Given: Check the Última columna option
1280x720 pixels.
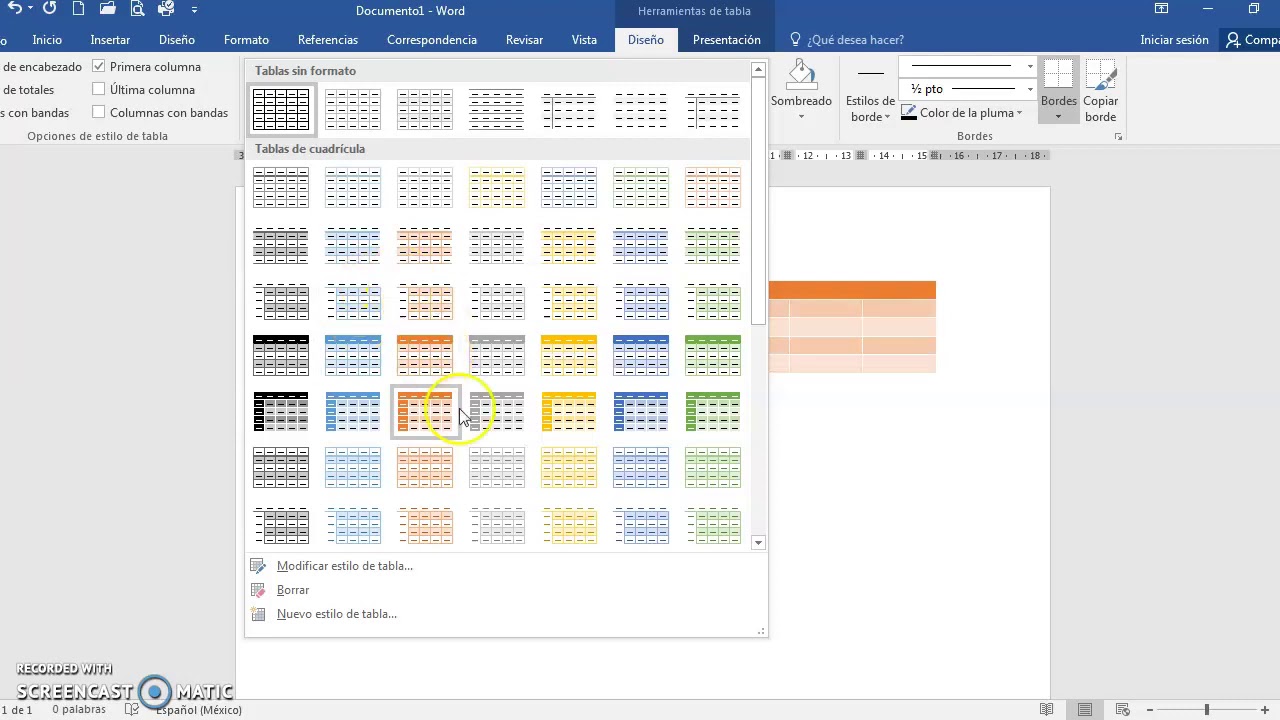Looking at the screenshot, I should pyautogui.click(x=99, y=89).
